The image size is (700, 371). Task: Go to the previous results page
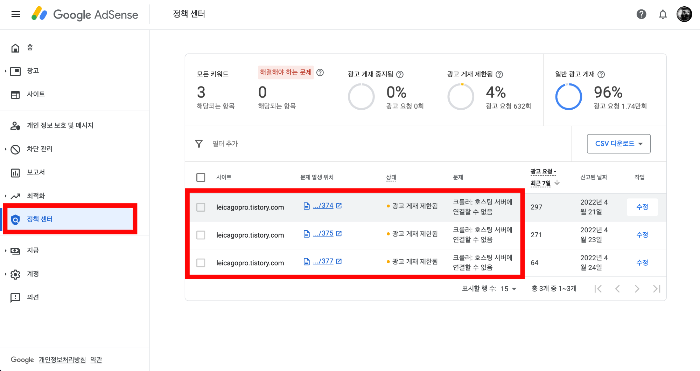[617, 289]
